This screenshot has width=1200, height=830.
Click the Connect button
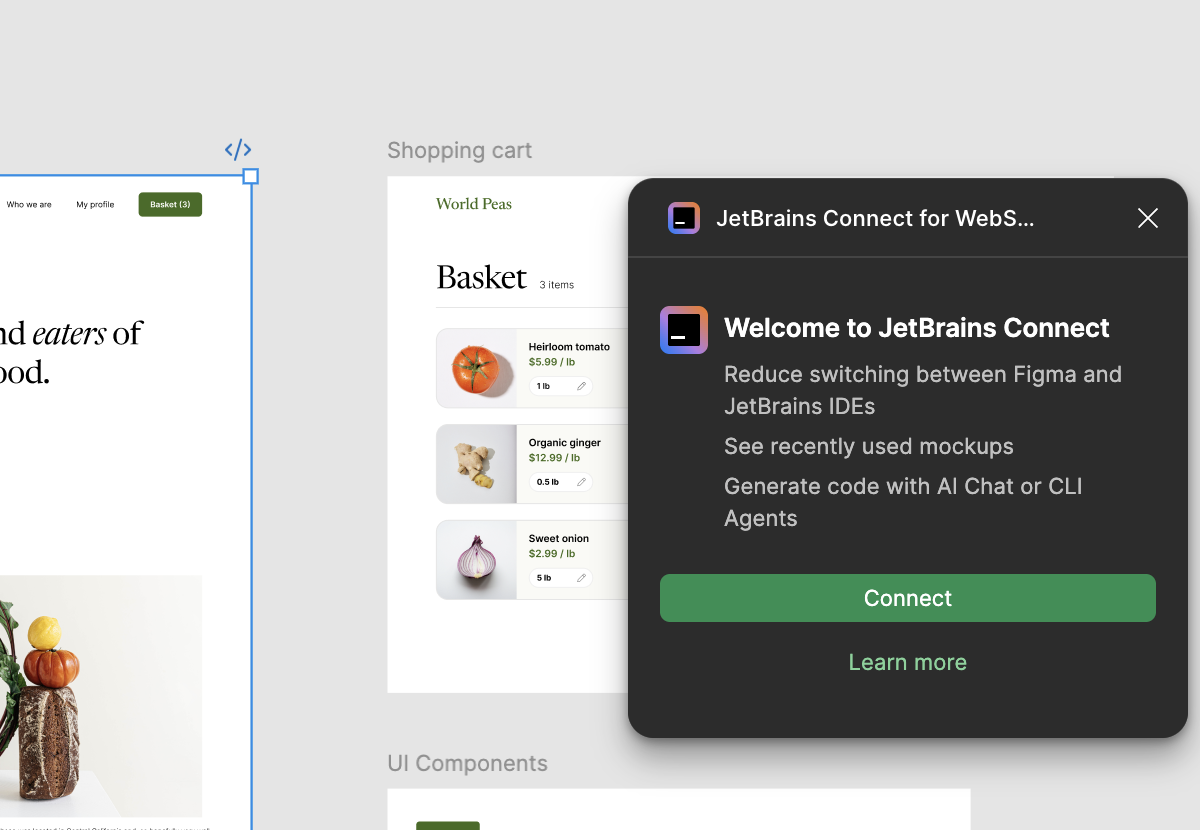[907, 598]
